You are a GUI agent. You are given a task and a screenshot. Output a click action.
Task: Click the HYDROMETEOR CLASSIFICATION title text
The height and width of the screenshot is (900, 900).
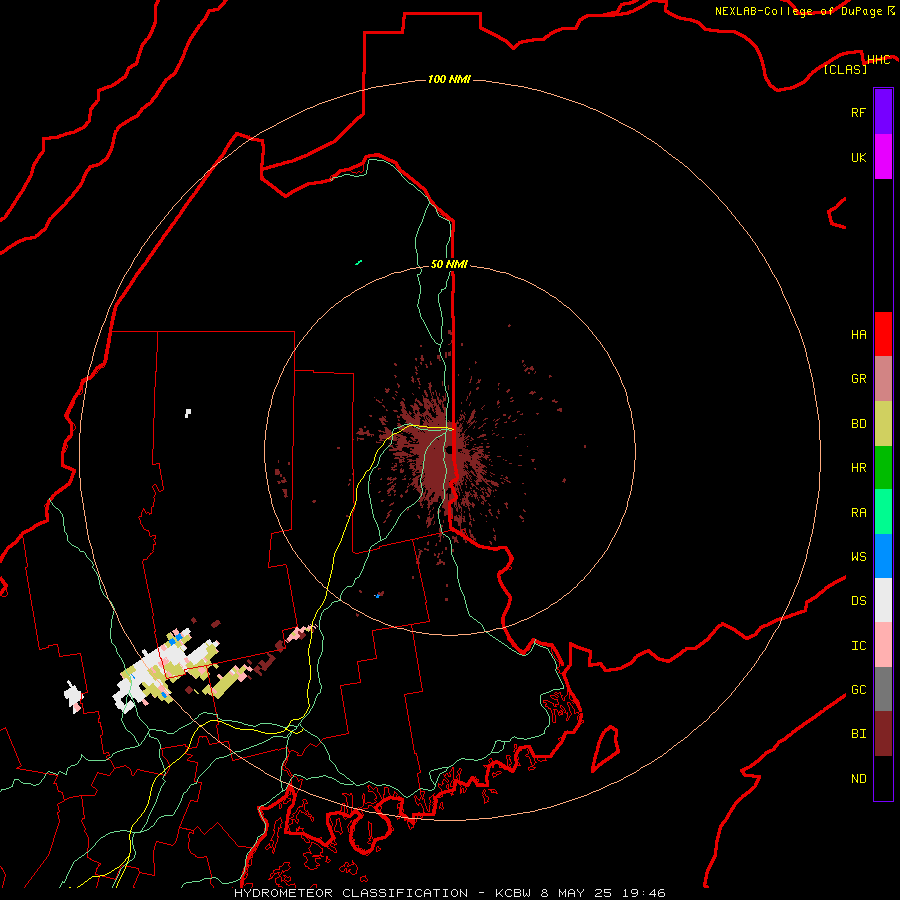(351, 893)
